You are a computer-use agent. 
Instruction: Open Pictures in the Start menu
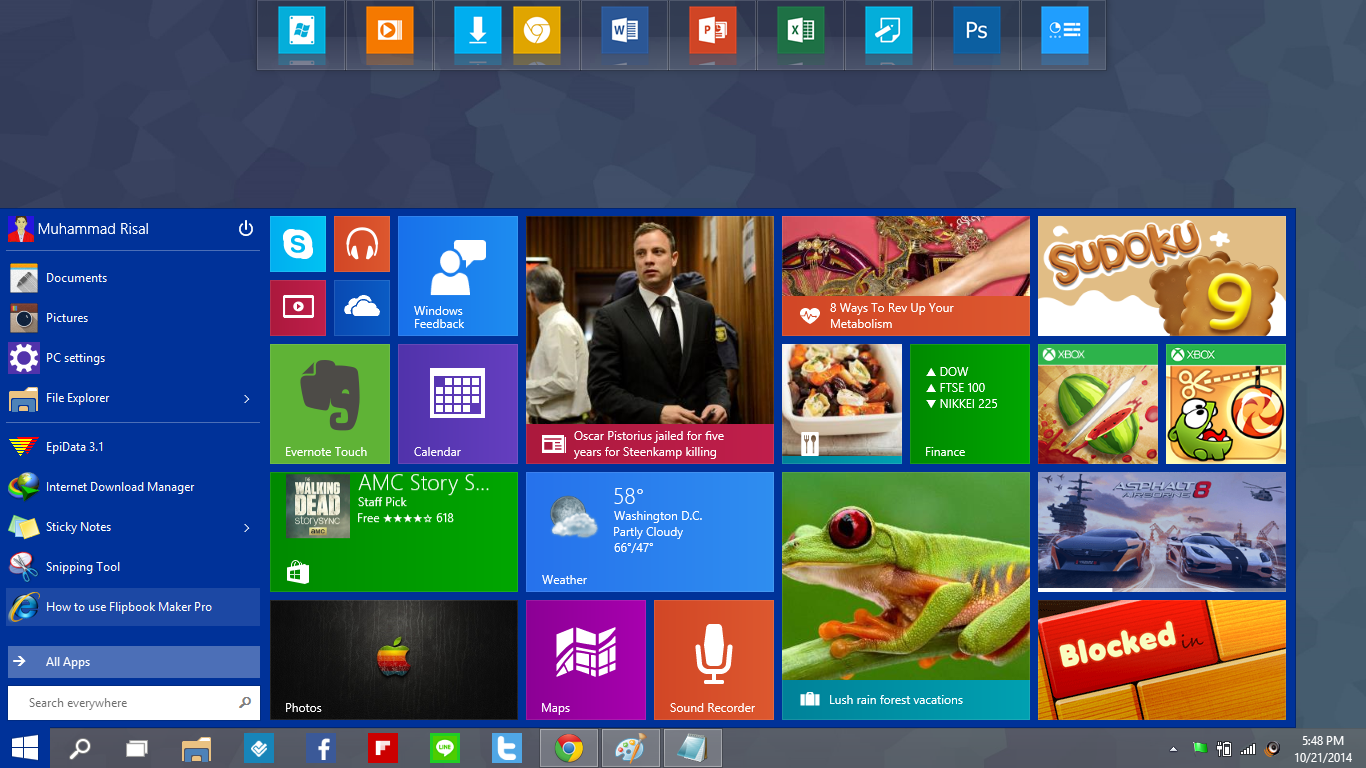tap(133, 318)
